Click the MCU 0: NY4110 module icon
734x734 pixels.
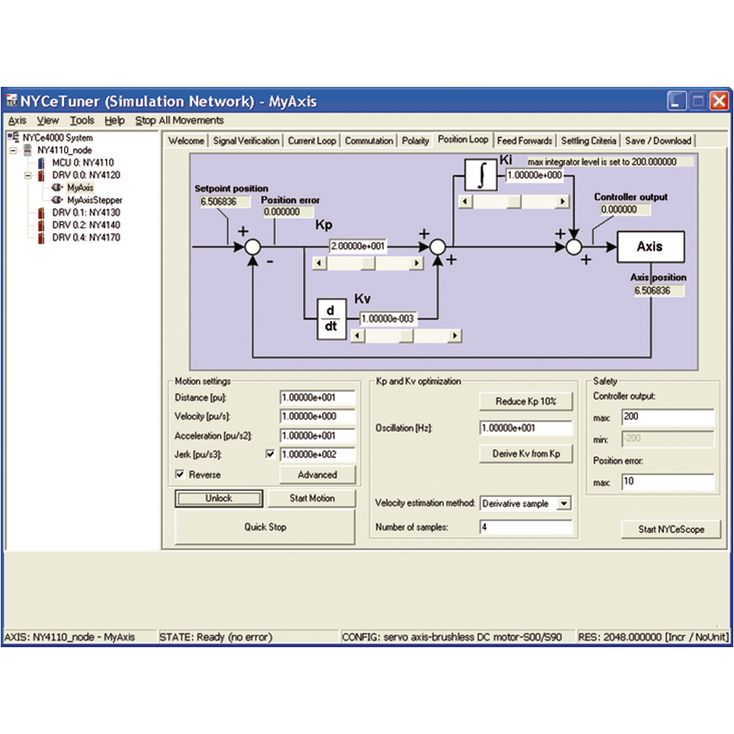tap(42, 163)
